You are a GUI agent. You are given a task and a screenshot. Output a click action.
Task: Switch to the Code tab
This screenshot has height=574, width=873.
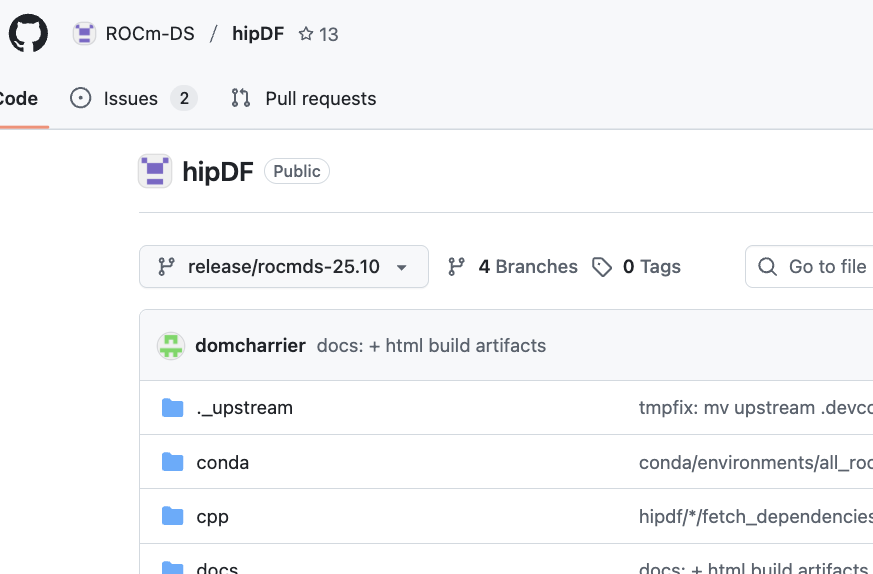(x=18, y=99)
